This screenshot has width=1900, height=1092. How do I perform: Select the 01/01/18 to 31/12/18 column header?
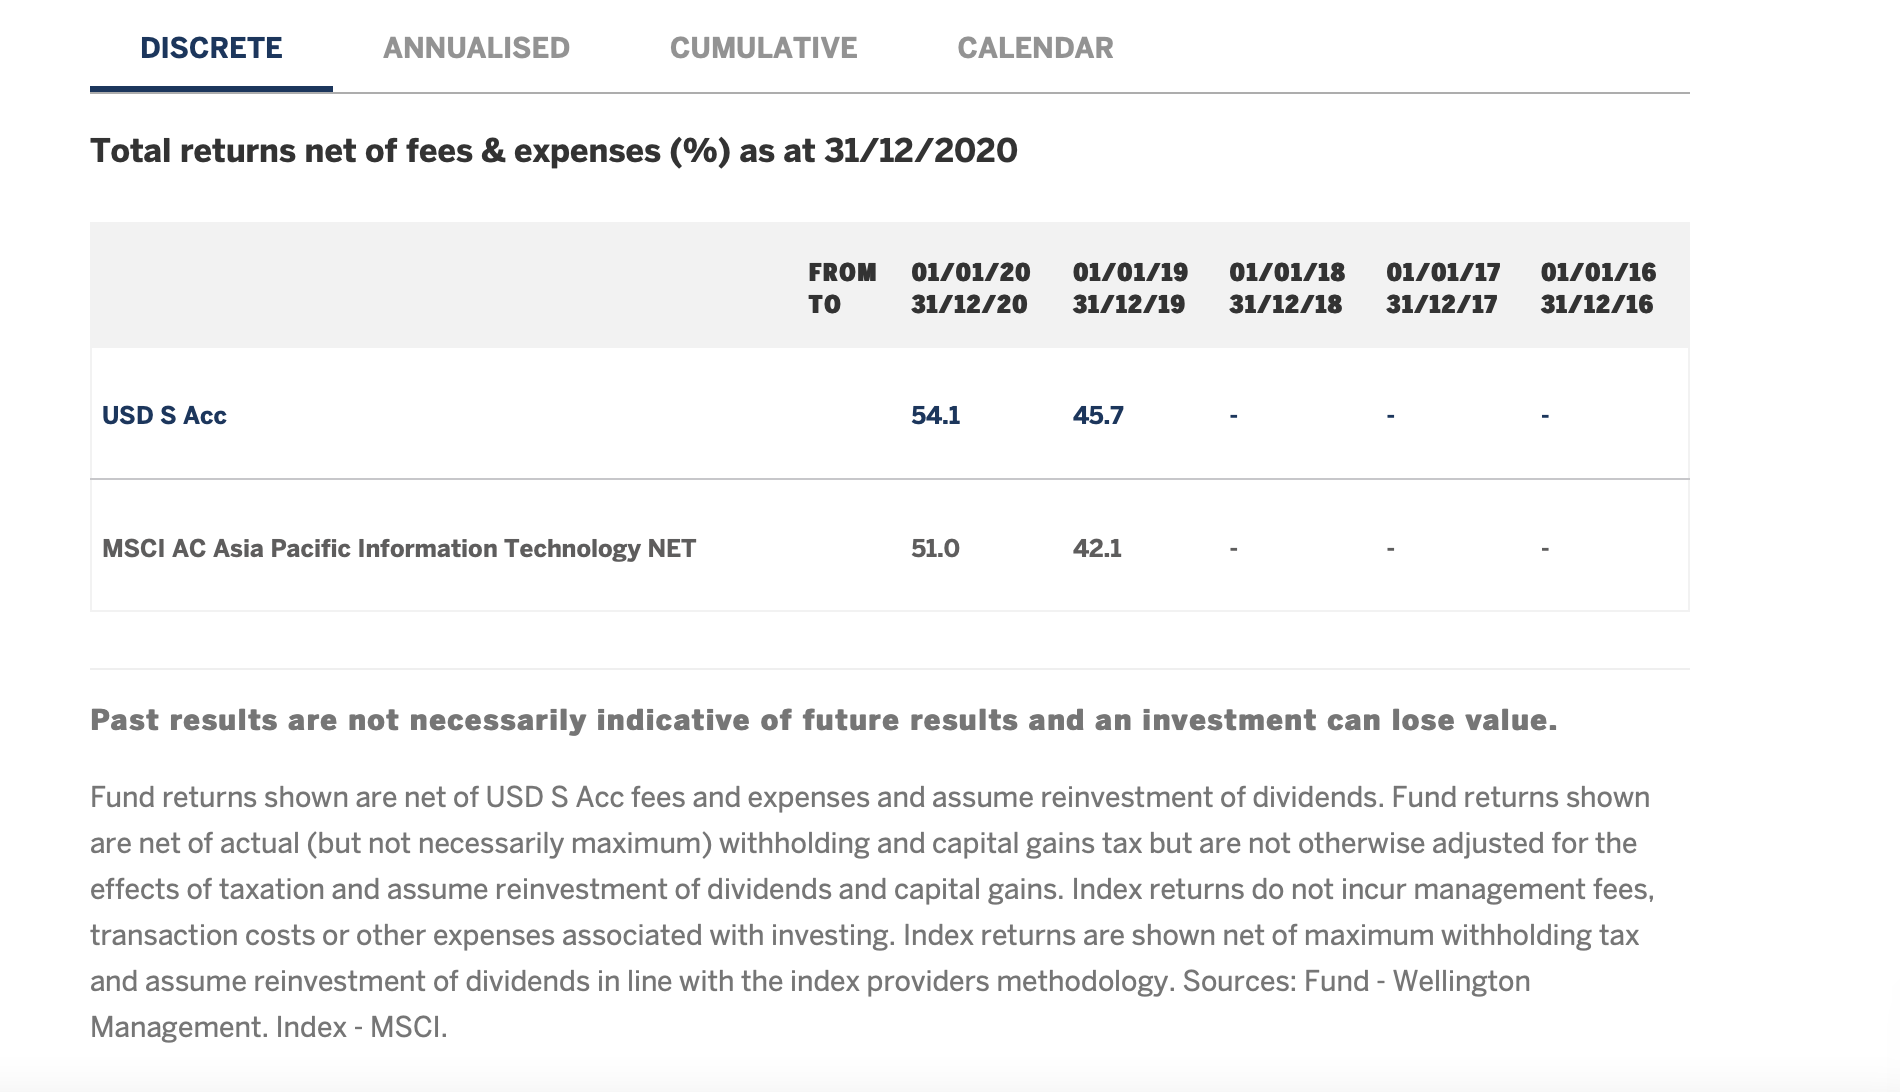point(1287,288)
